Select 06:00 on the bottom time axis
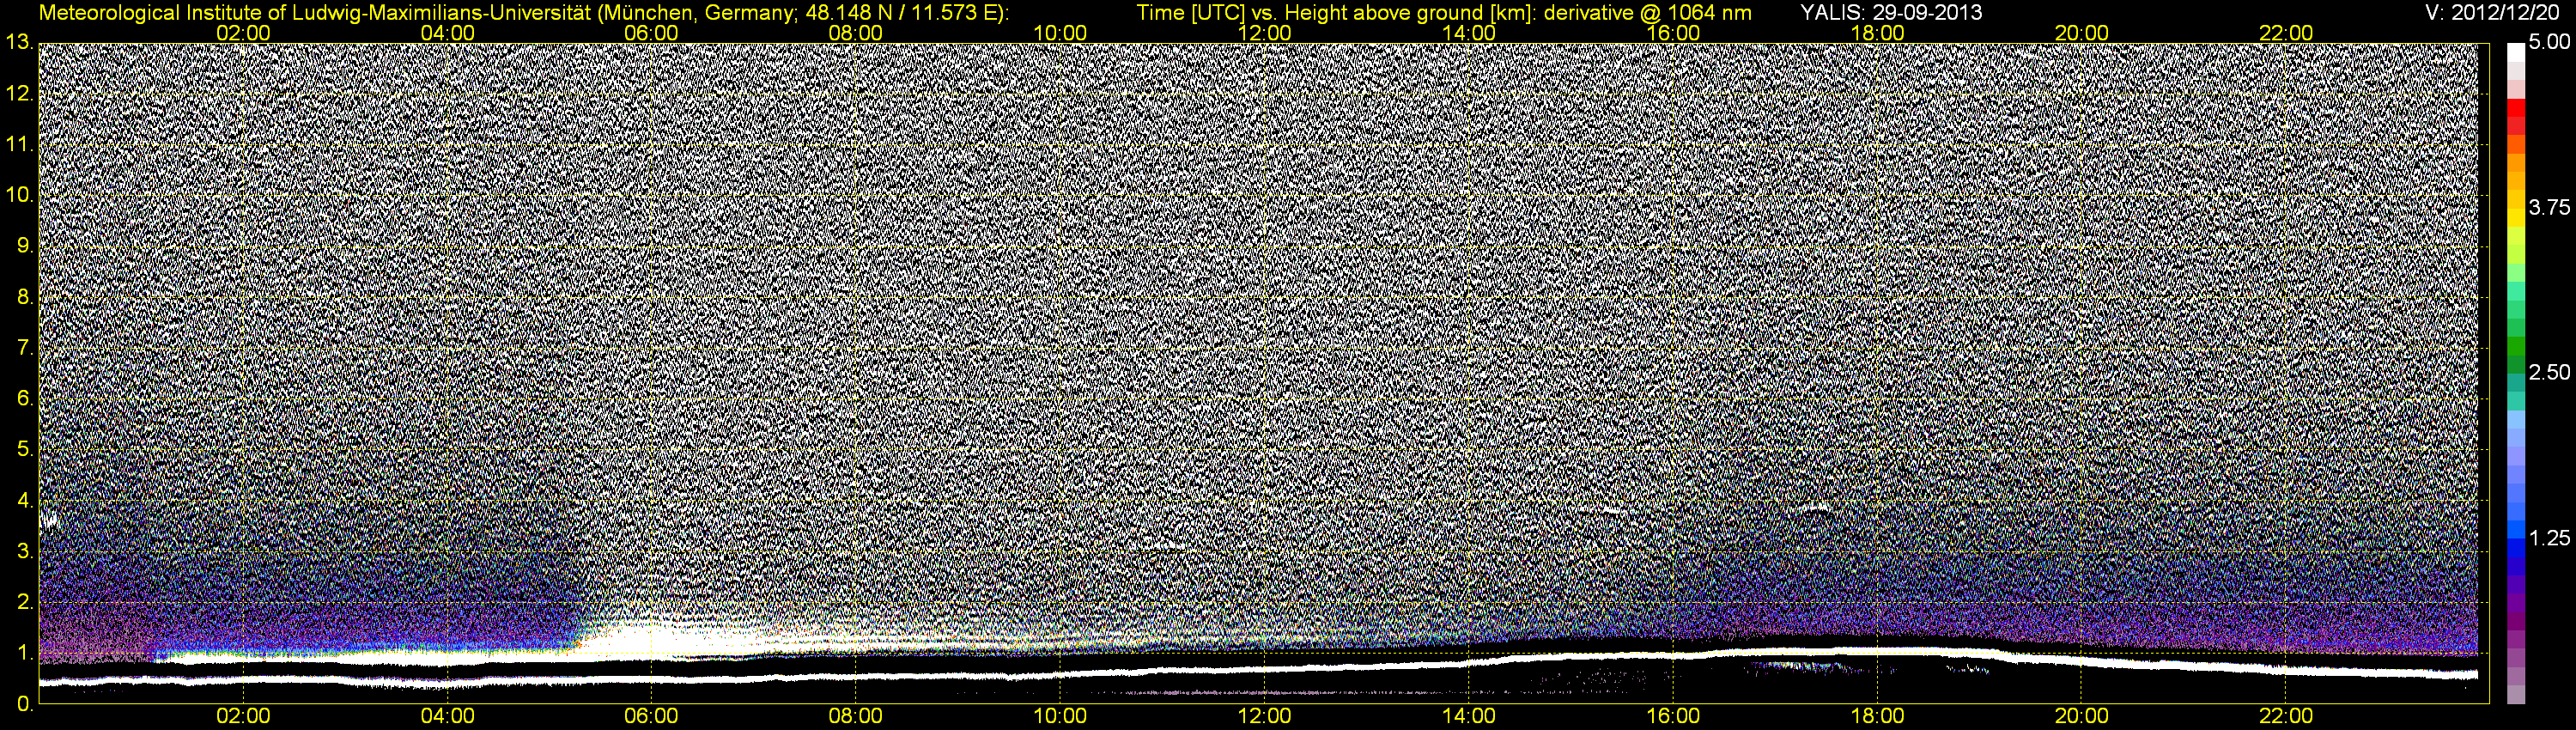The width and height of the screenshot is (2576, 730). tap(651, 717)
